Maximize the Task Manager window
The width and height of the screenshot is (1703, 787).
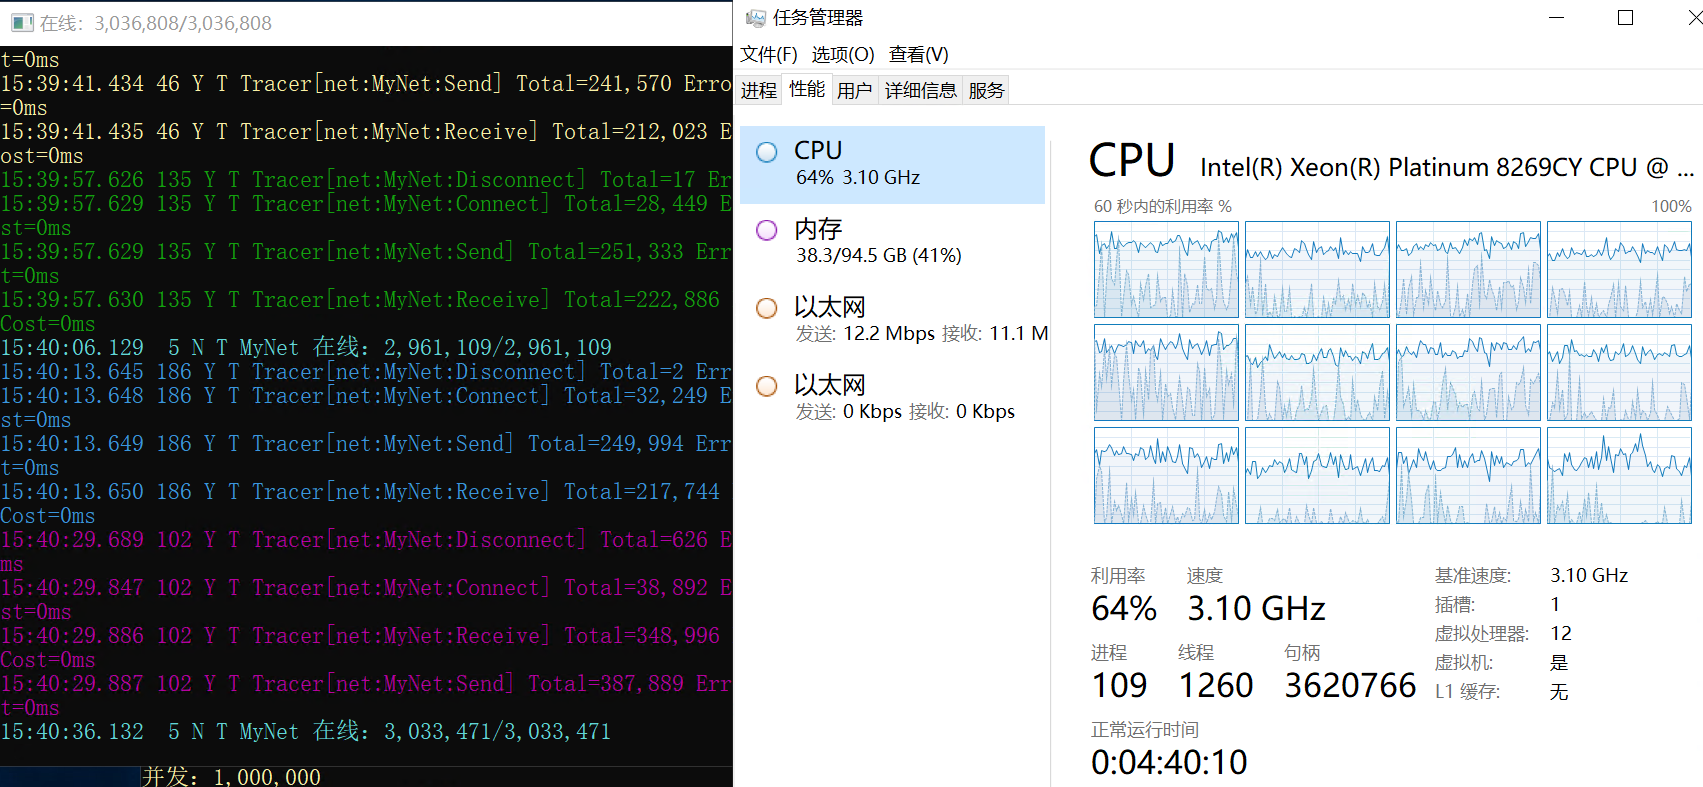[1625, 18]
